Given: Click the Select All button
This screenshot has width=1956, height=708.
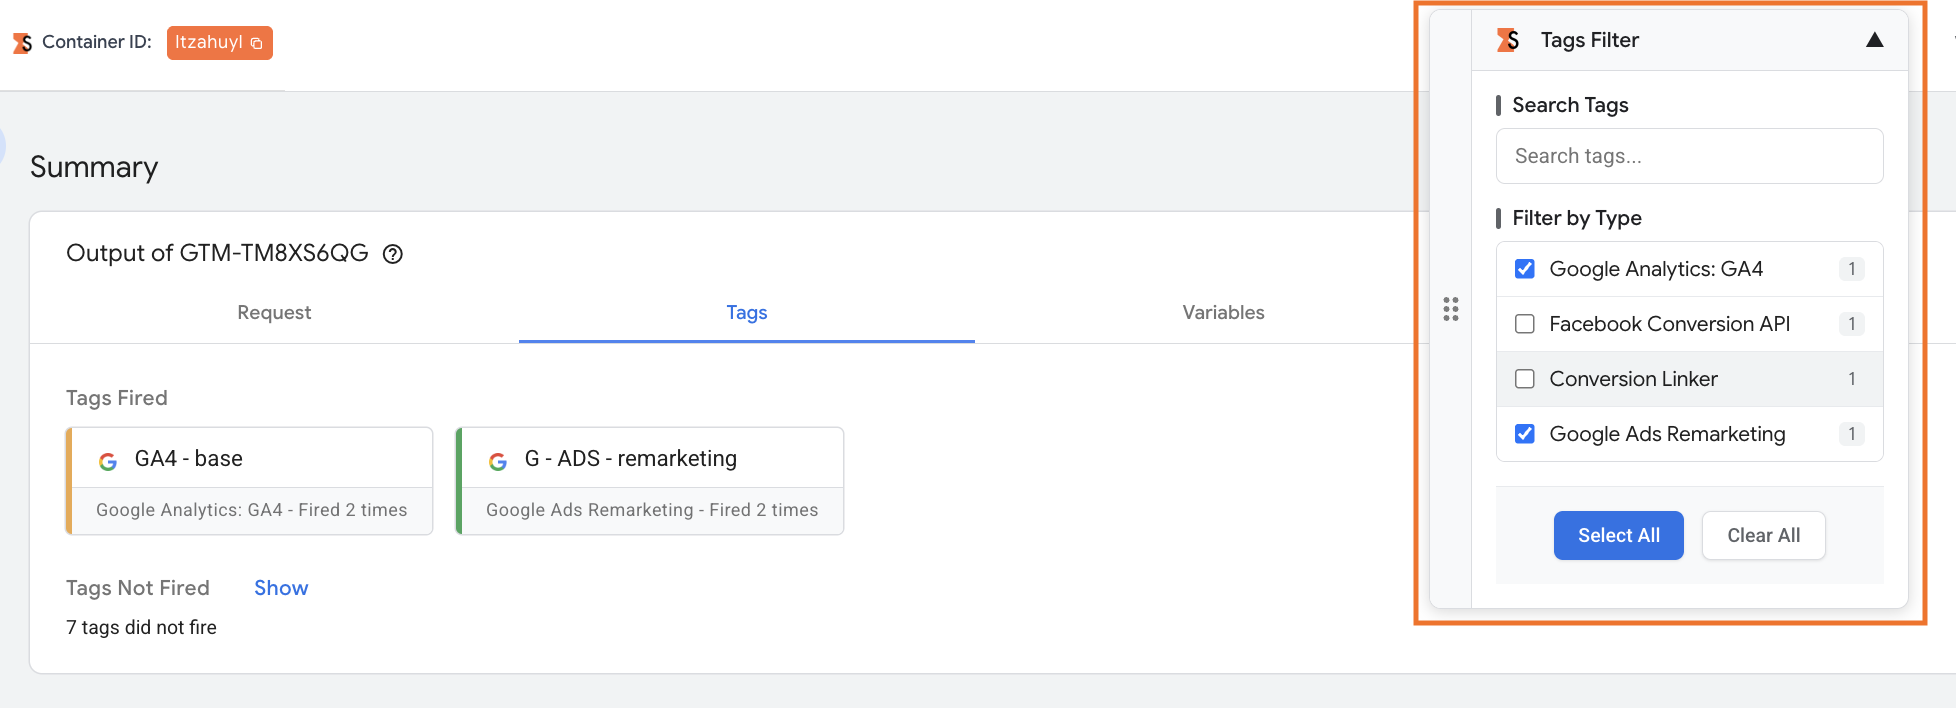Looking at the screenshot, I should pyautogui.click(x=1619, y=536).
